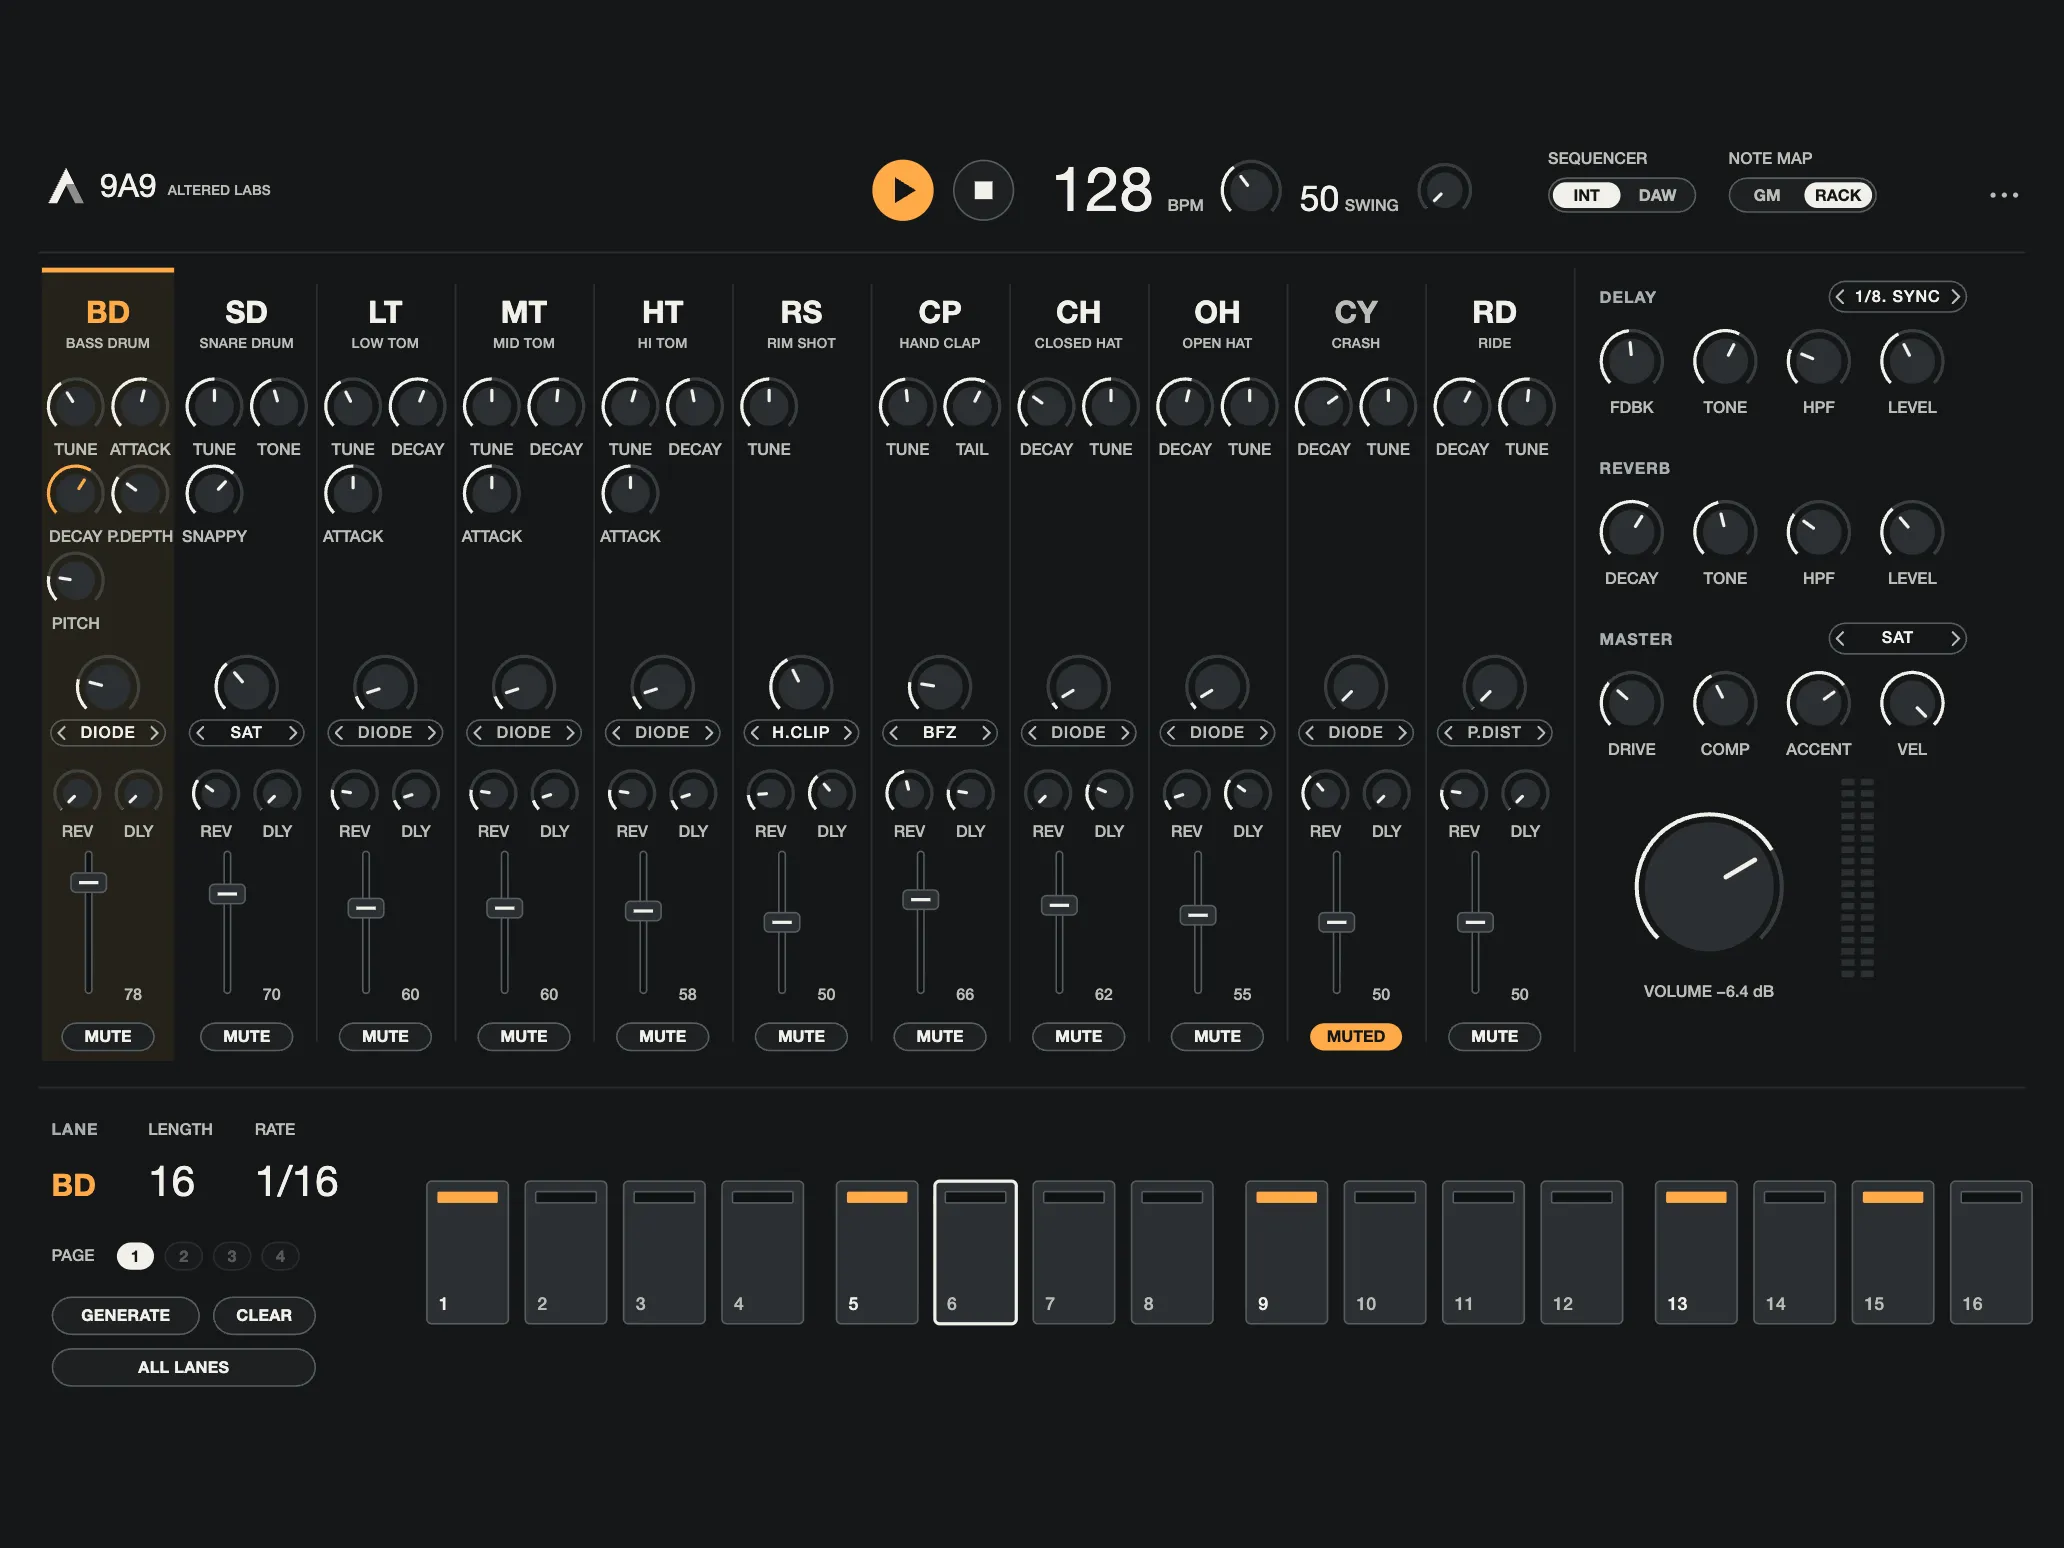Open the three-dot options menu
2064x1548 pixels.
click(x=2003, y=195)
